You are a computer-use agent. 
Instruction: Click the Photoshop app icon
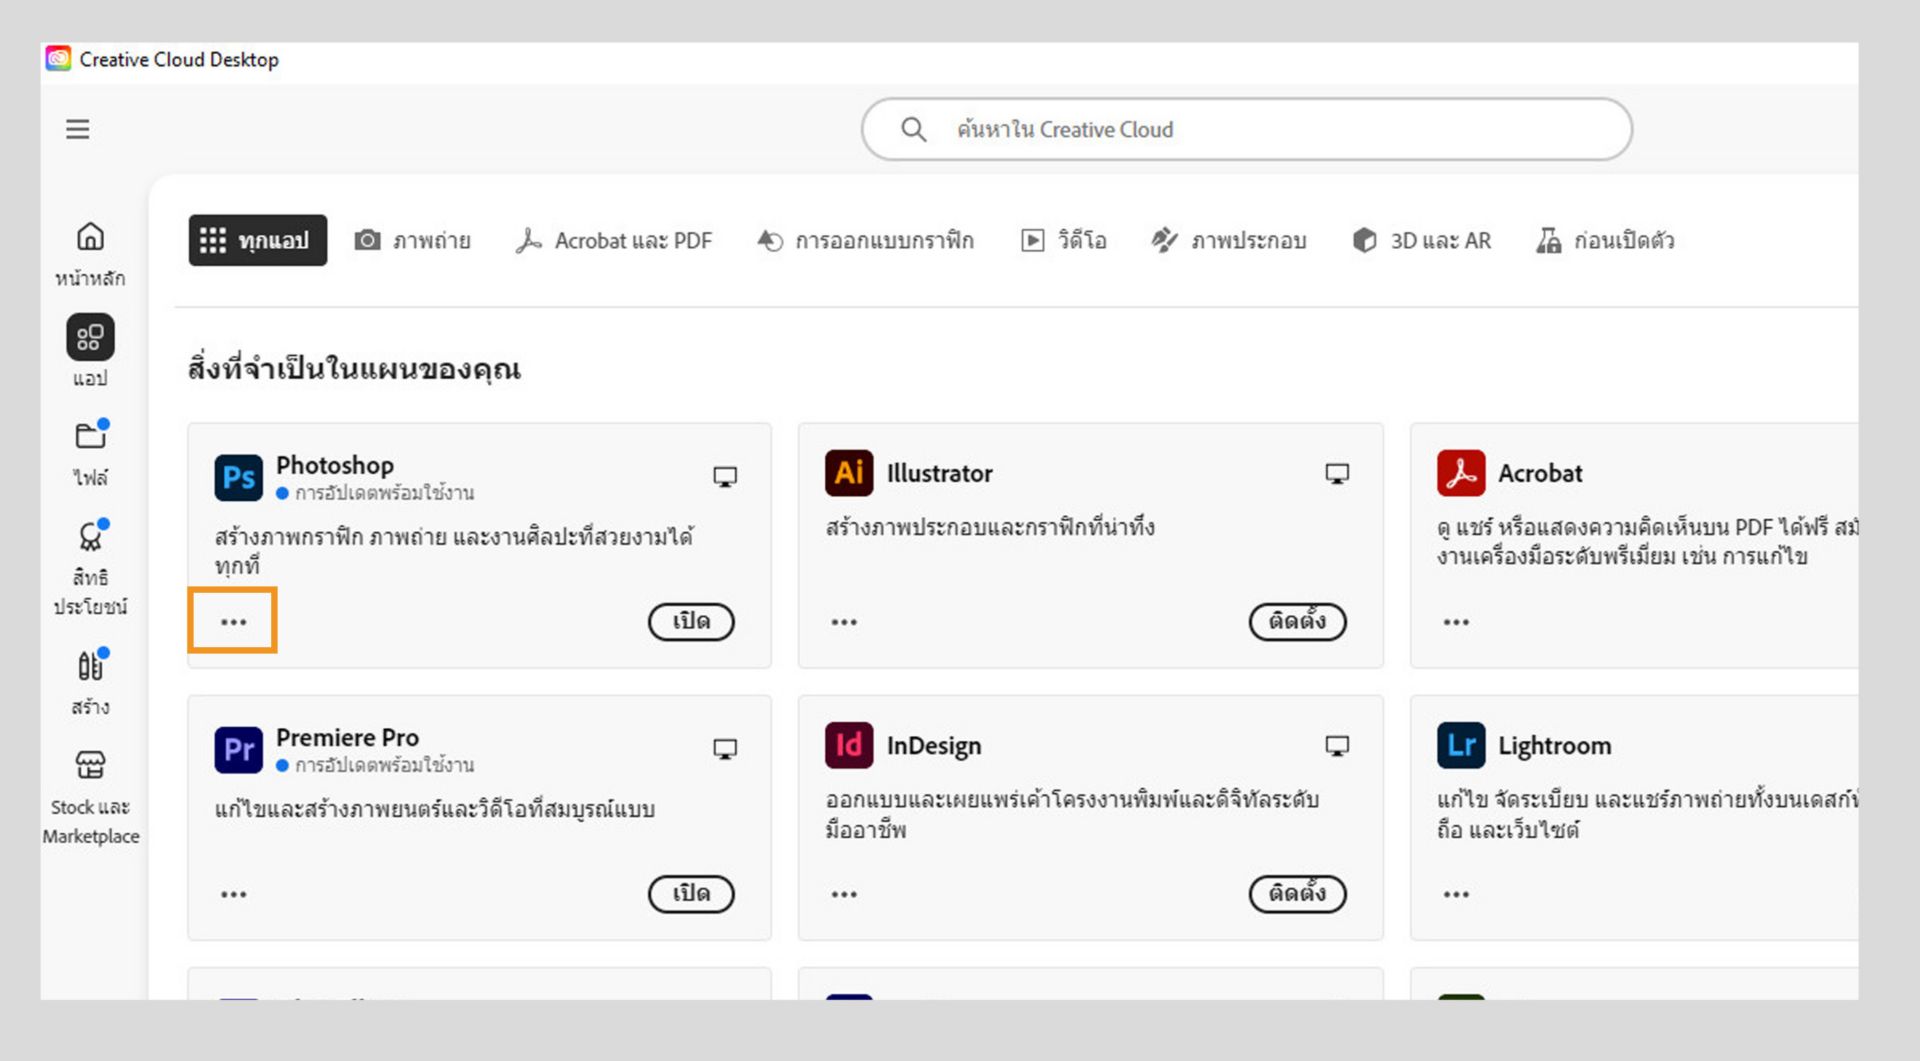(x=238, y=477)
